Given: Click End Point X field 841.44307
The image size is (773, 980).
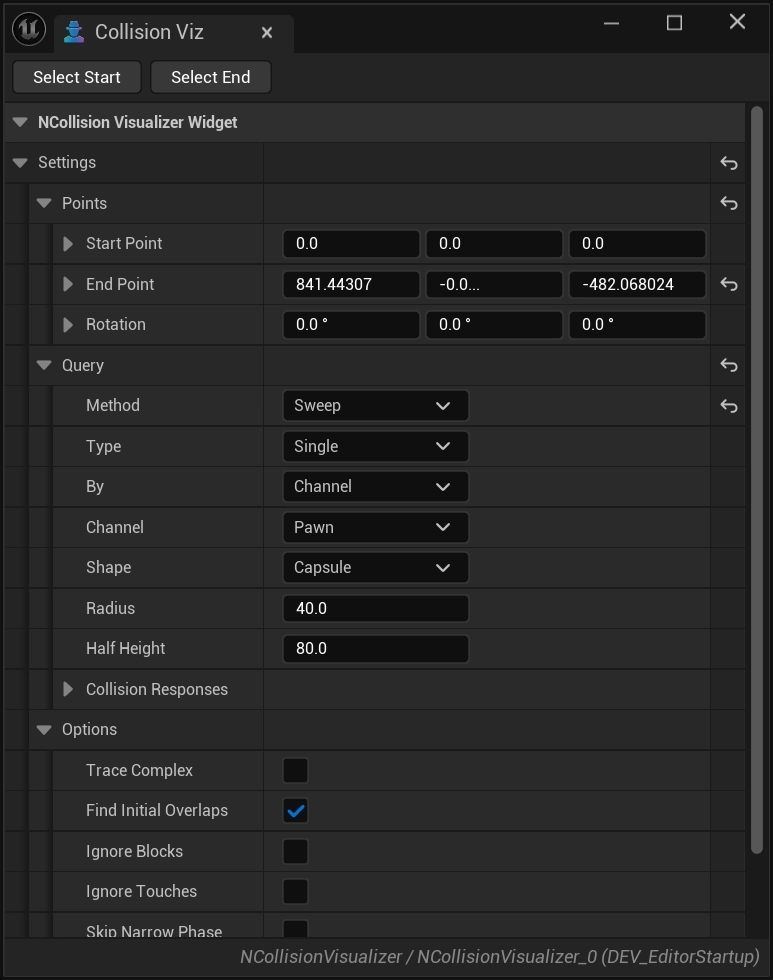Looking at the screenshot, I should tap(351, 284).
